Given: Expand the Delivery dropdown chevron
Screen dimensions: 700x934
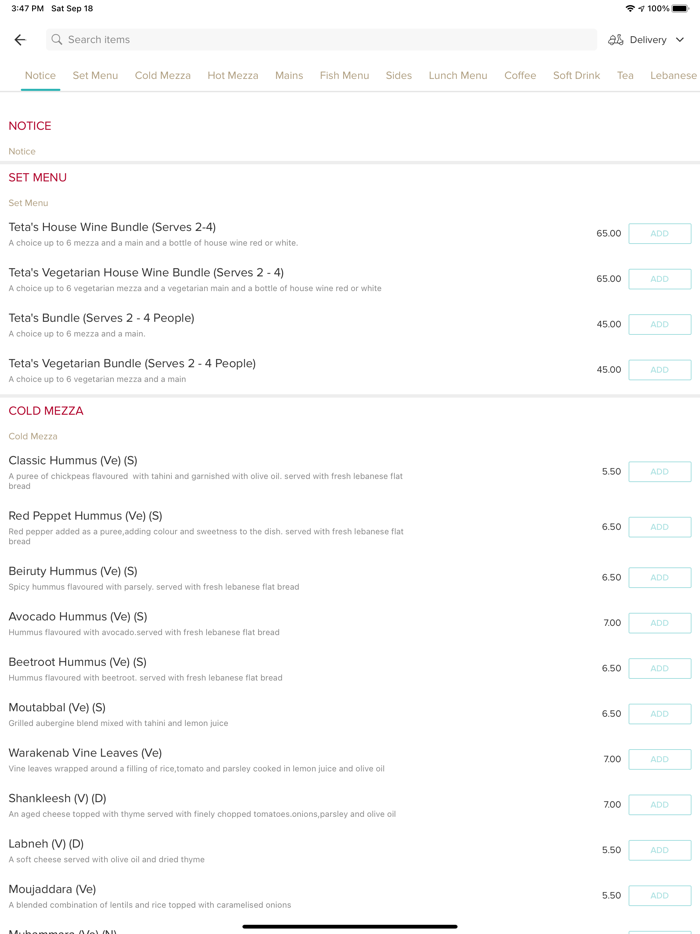Looking at the screenshot, I should click(680, 40).
